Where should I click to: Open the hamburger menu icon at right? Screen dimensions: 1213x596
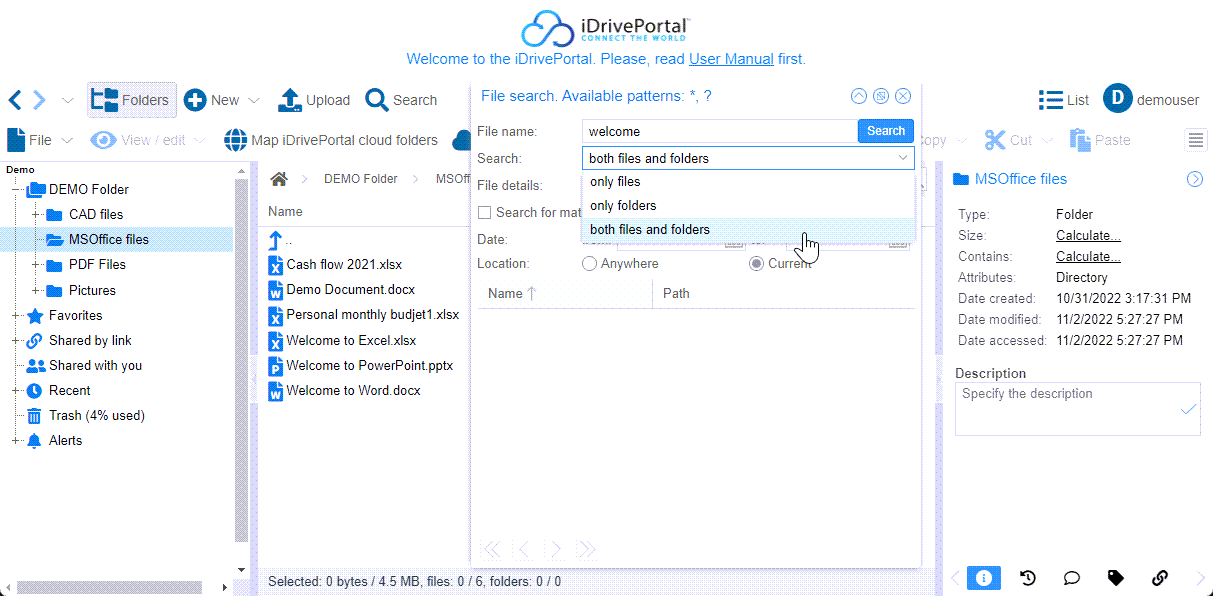click(1196, 140)
